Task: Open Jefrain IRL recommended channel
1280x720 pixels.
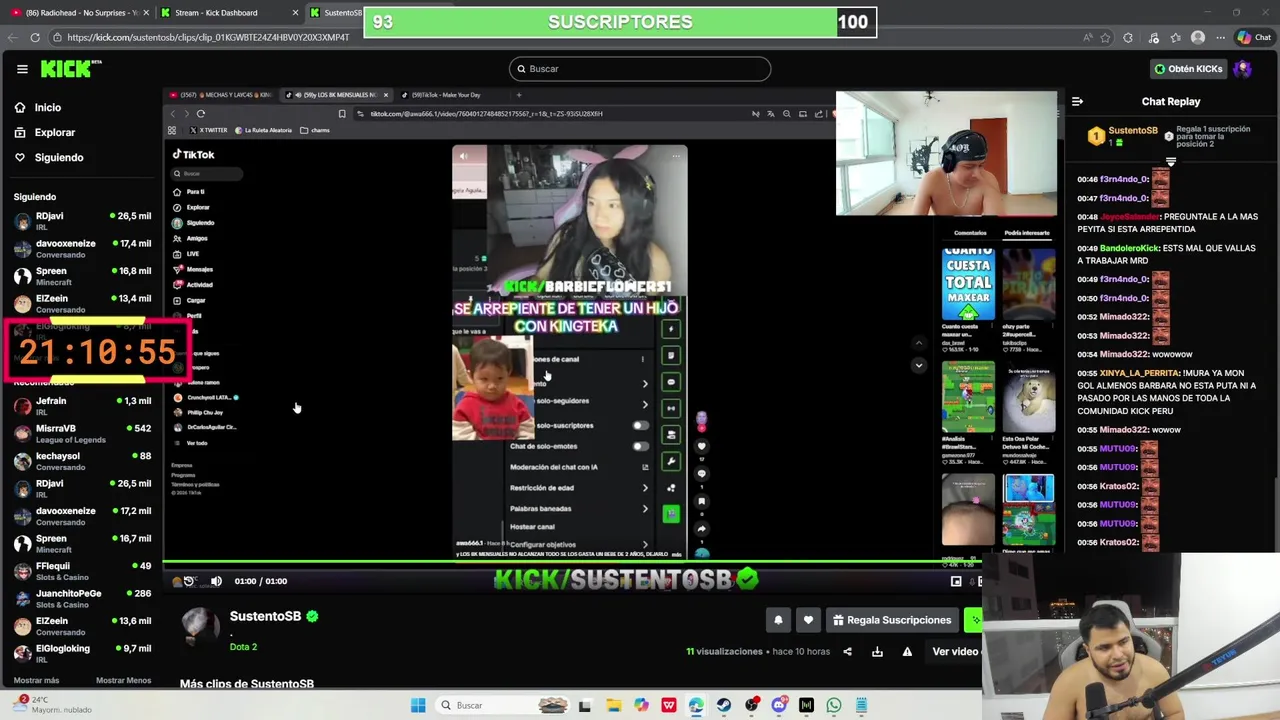Action: [82, 406]
